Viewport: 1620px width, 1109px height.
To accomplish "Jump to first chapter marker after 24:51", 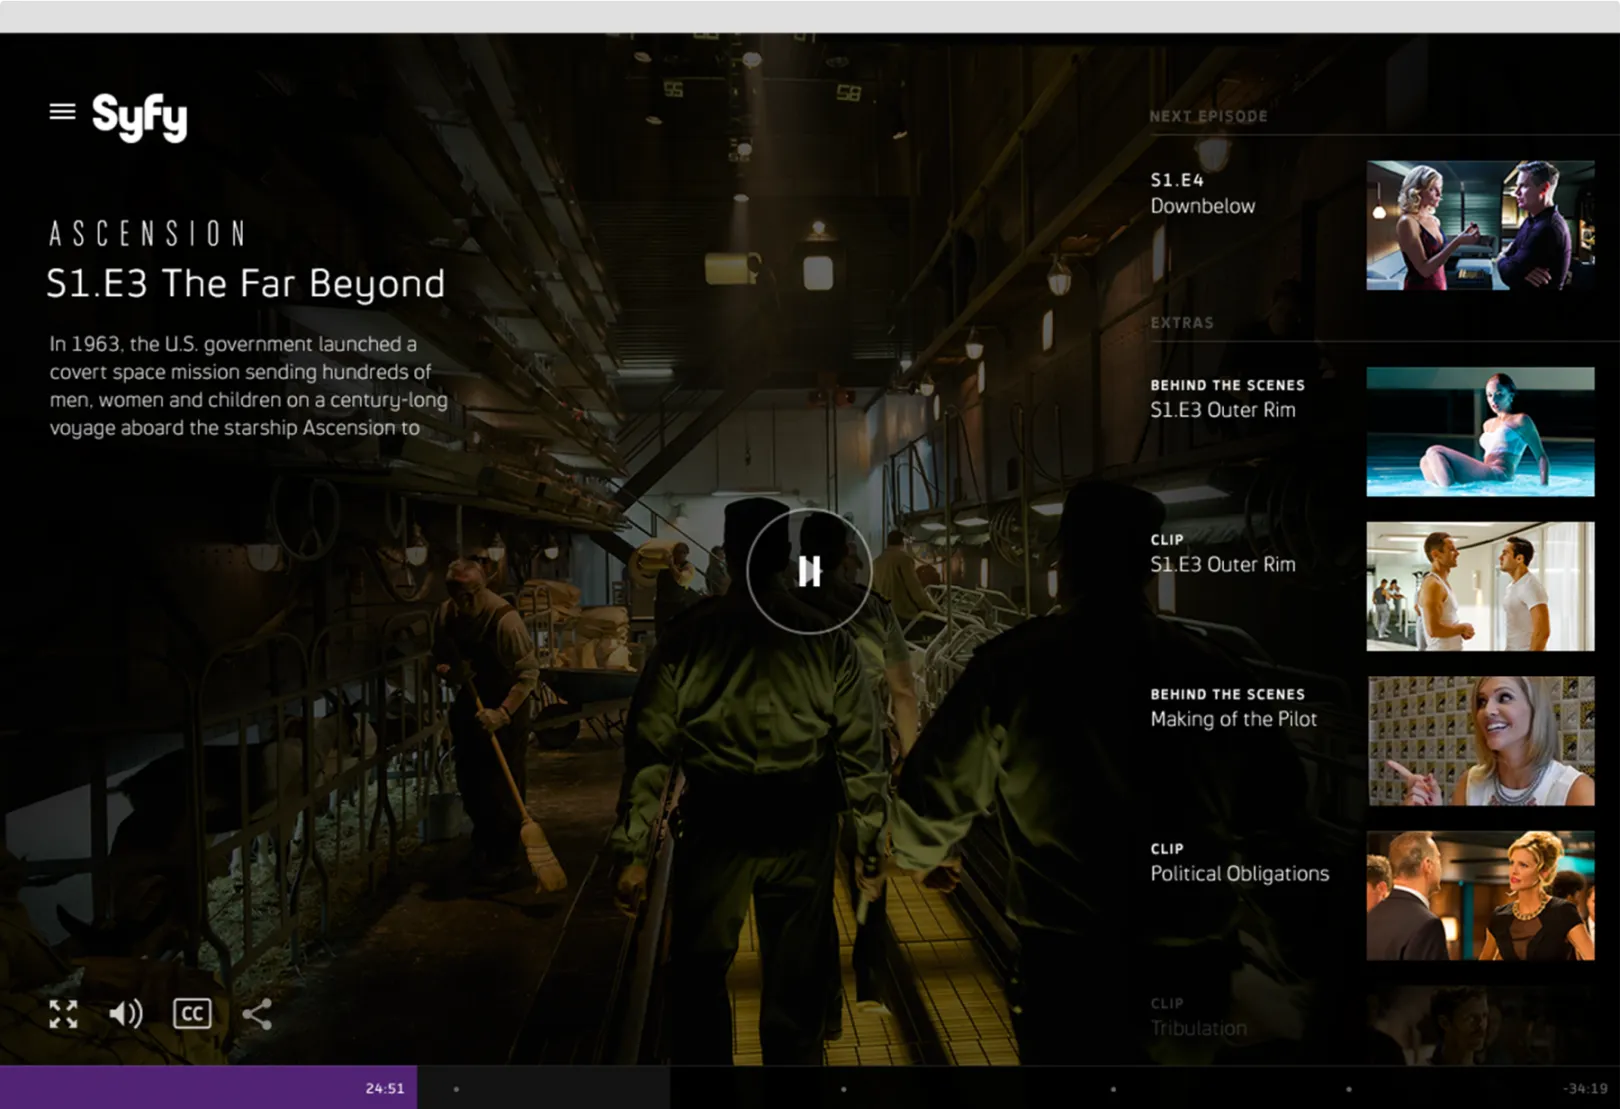I will 456,1089.
